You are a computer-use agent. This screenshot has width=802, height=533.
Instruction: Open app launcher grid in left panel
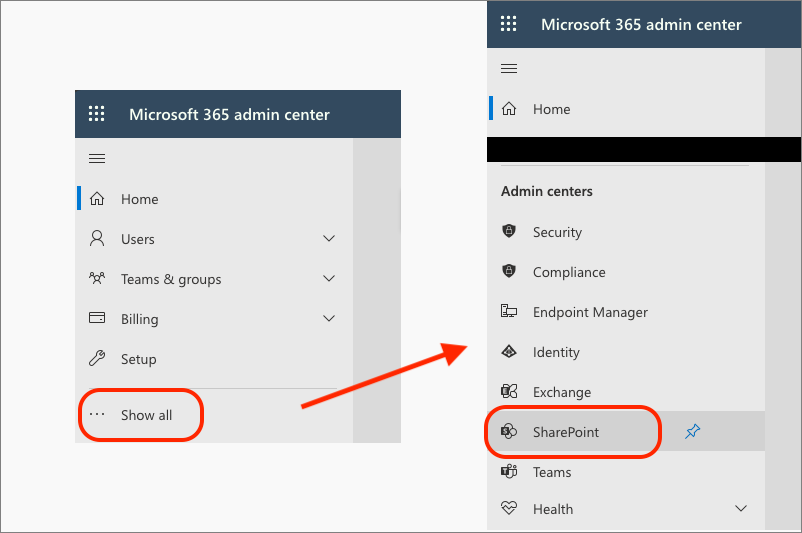96,114
